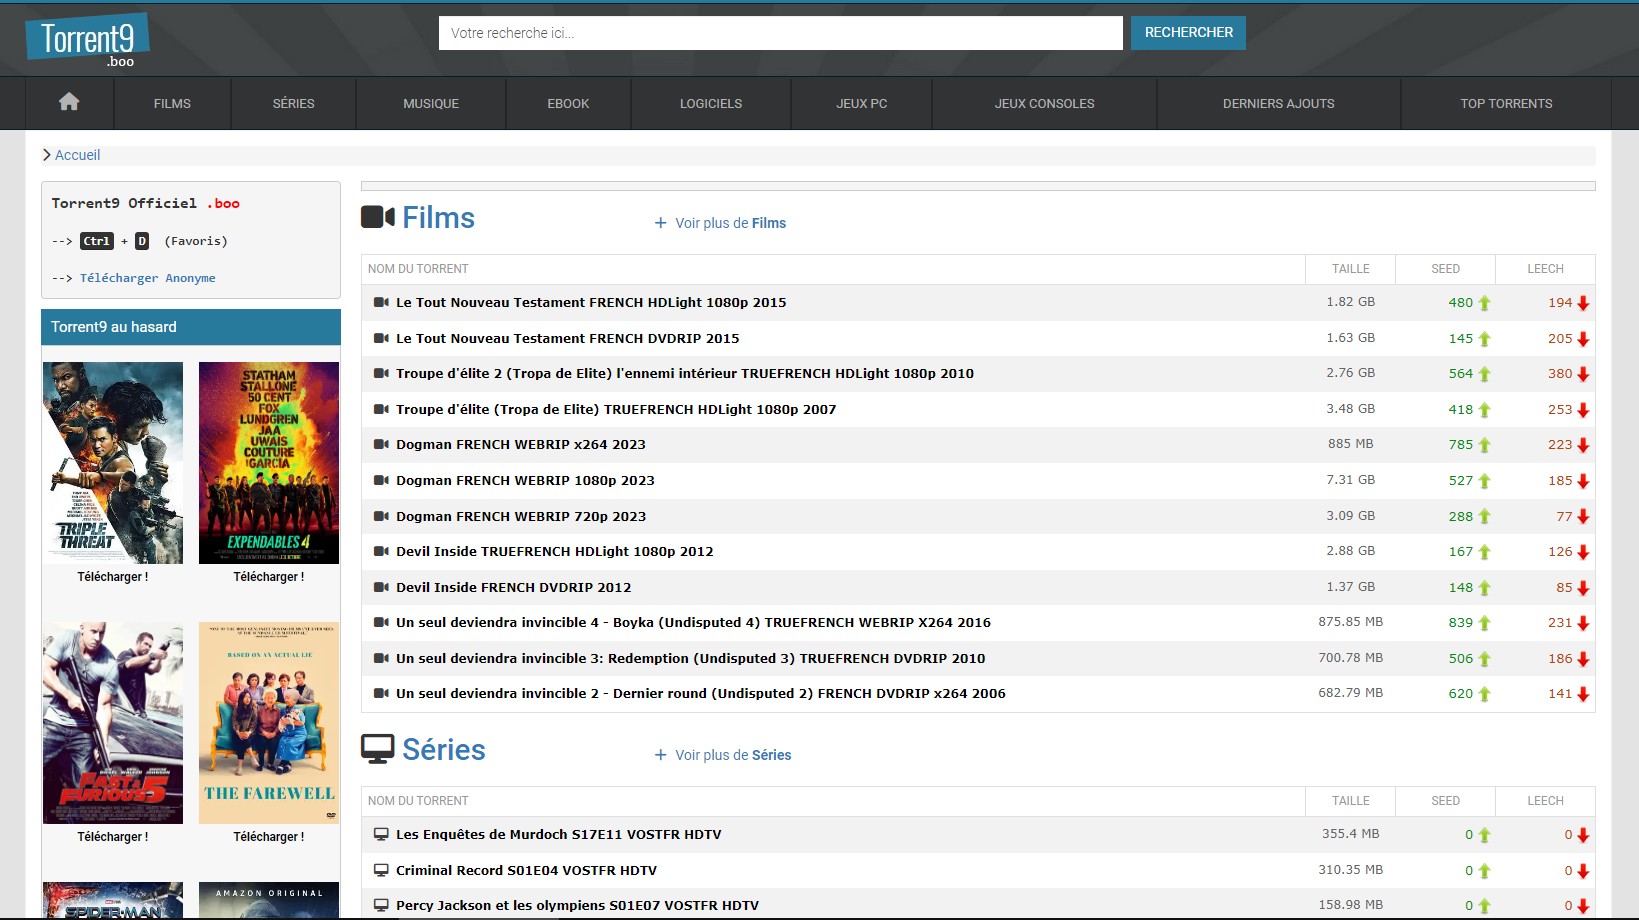Click green seed arrow in Undisputed 4 row

click(1485, 623)
